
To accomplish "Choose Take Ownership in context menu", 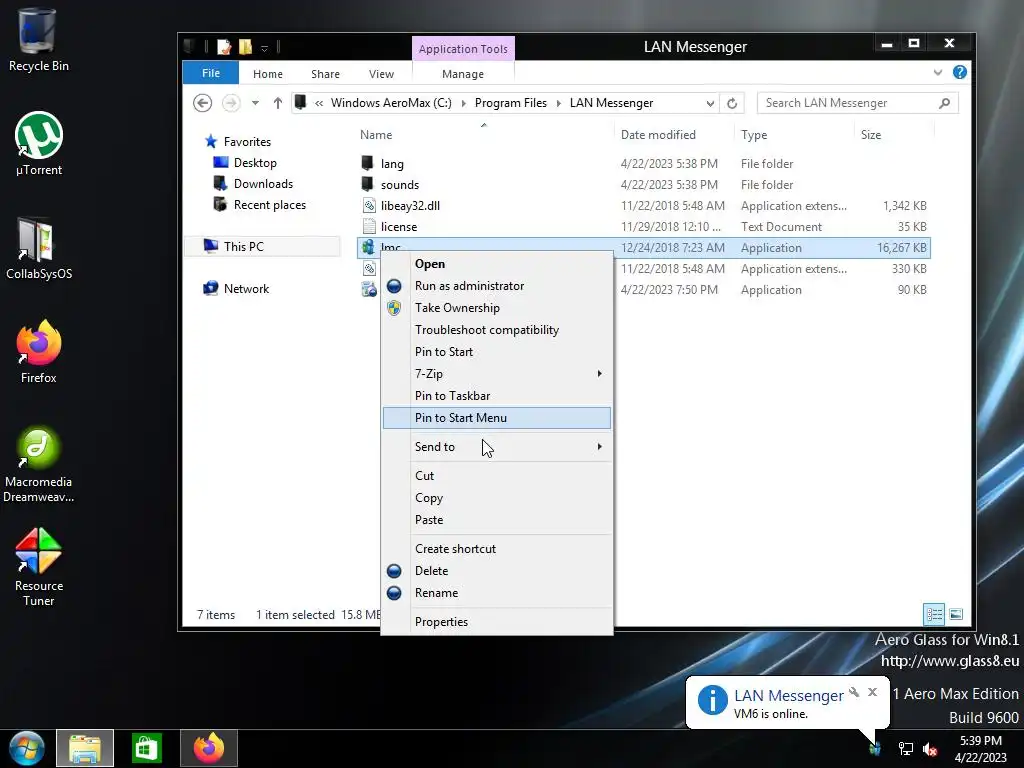I will click(497, 308).
